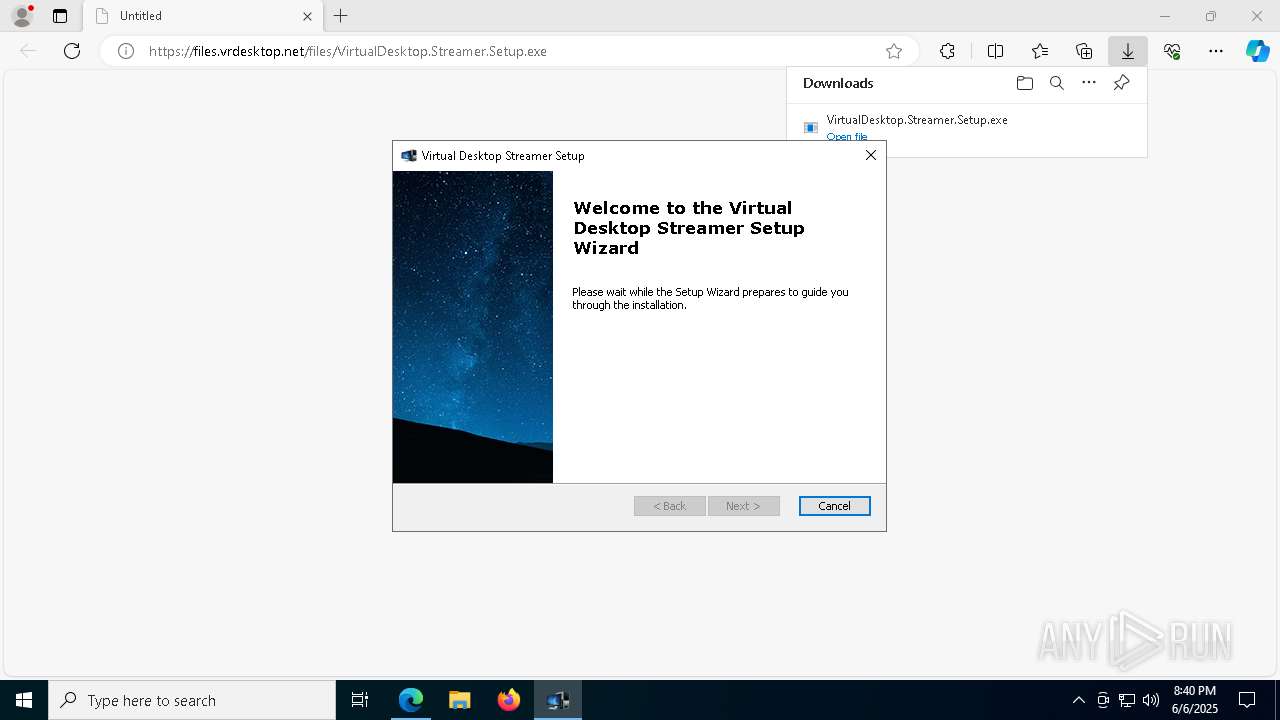Open File Explorer from the taskbar

[460, 700]
